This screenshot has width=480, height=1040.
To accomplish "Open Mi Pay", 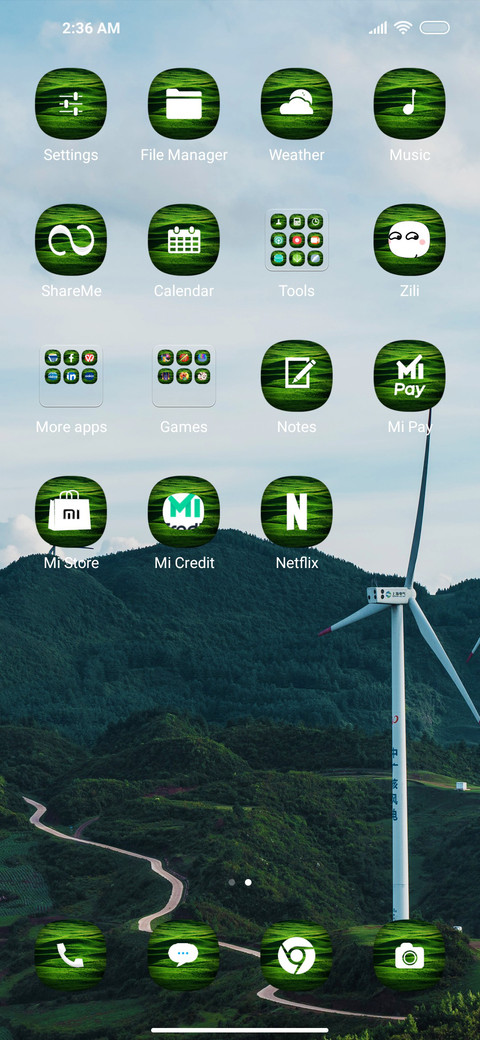I will pyautogui.click(x=409, y=375).
